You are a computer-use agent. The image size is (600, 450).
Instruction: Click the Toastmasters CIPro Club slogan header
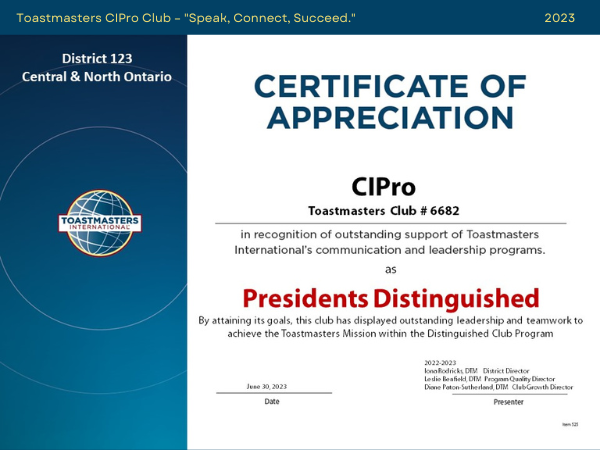click(x=186, y=18)
